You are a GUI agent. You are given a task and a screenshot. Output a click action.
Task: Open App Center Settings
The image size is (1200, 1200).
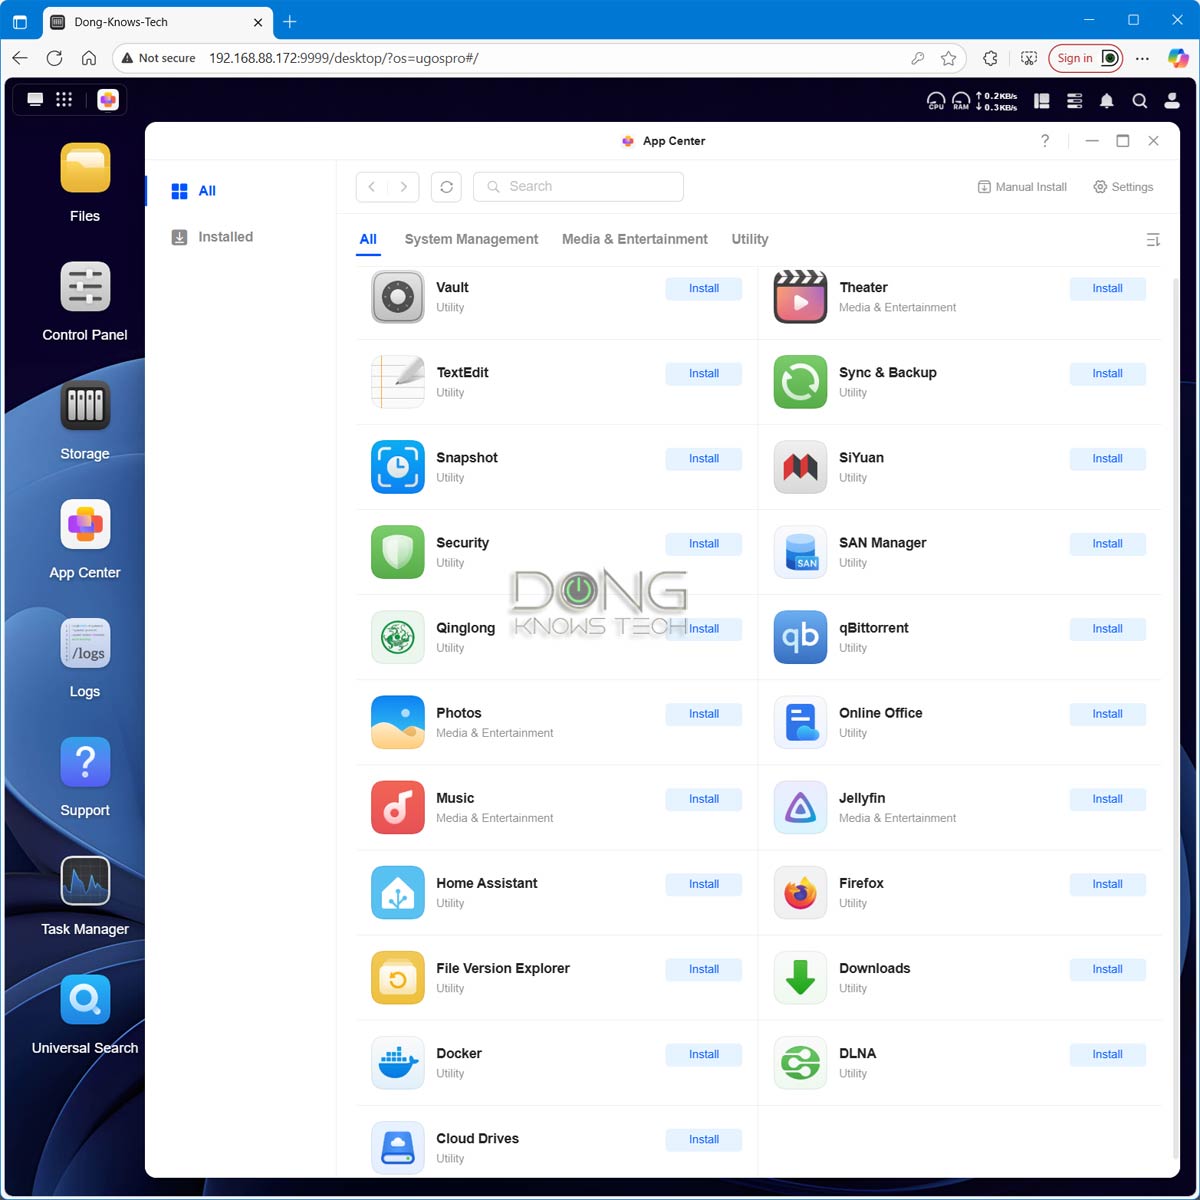tap(1123, 187)
